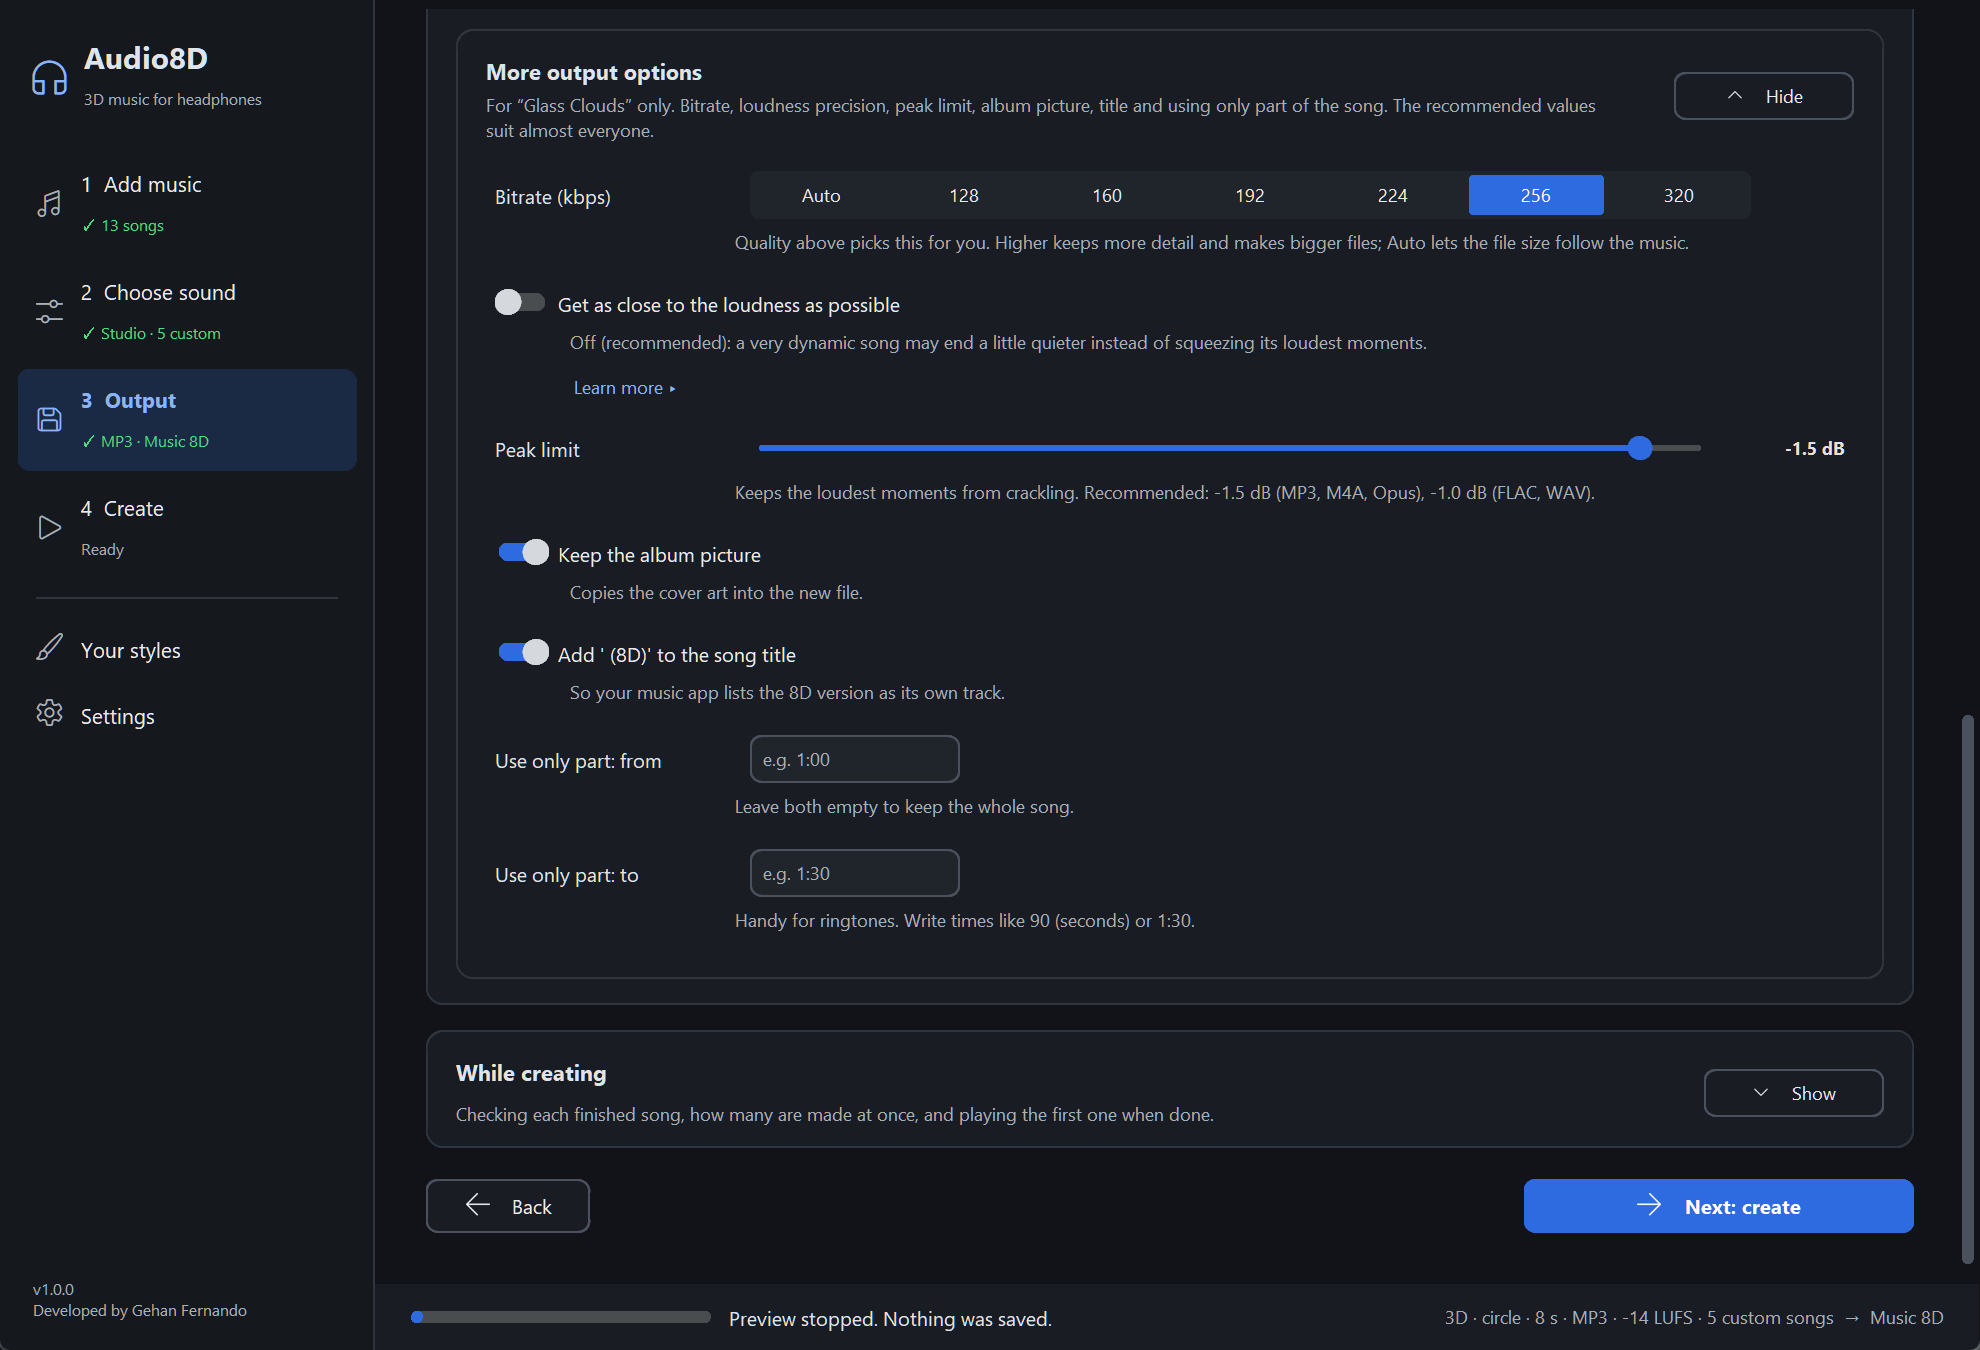Image resolution: width=1980 pixels, height=1350 pixels.
Task: Click the vertical scrollbar thumb
Action: [x=1967, y=989]
